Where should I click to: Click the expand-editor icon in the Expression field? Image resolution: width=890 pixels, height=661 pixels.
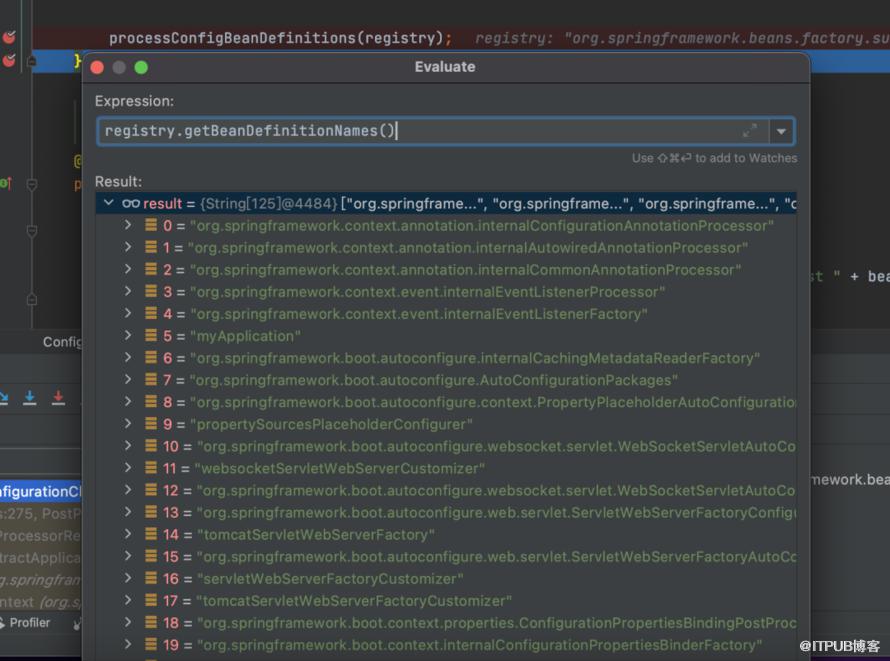coord(749,131)
